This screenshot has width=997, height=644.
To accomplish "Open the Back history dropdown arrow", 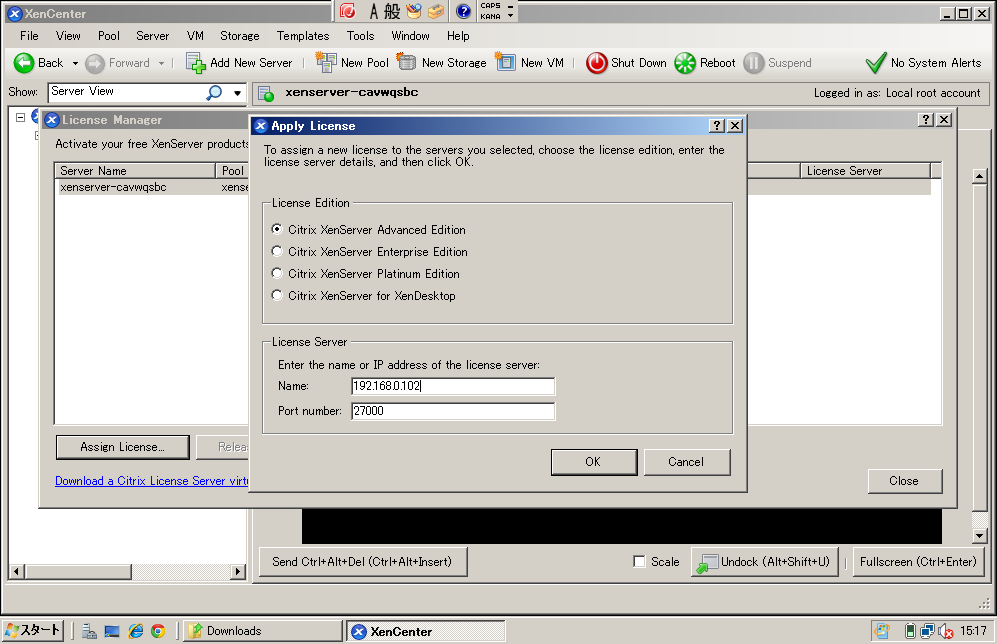I will [75, 64].
